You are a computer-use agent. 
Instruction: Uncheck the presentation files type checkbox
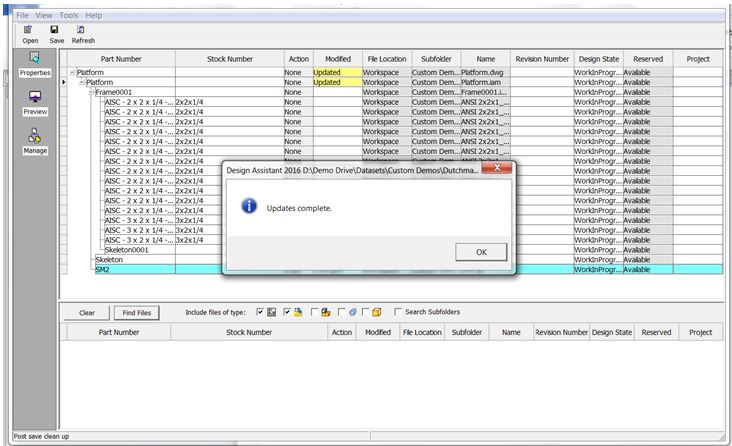pyautogui.click(x=287, y=311)
